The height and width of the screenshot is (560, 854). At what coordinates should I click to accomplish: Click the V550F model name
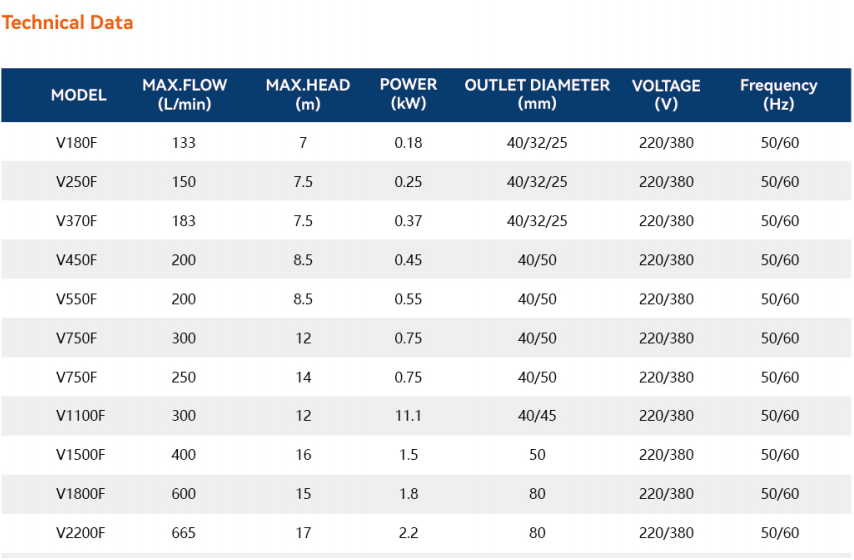pos(77,299)
